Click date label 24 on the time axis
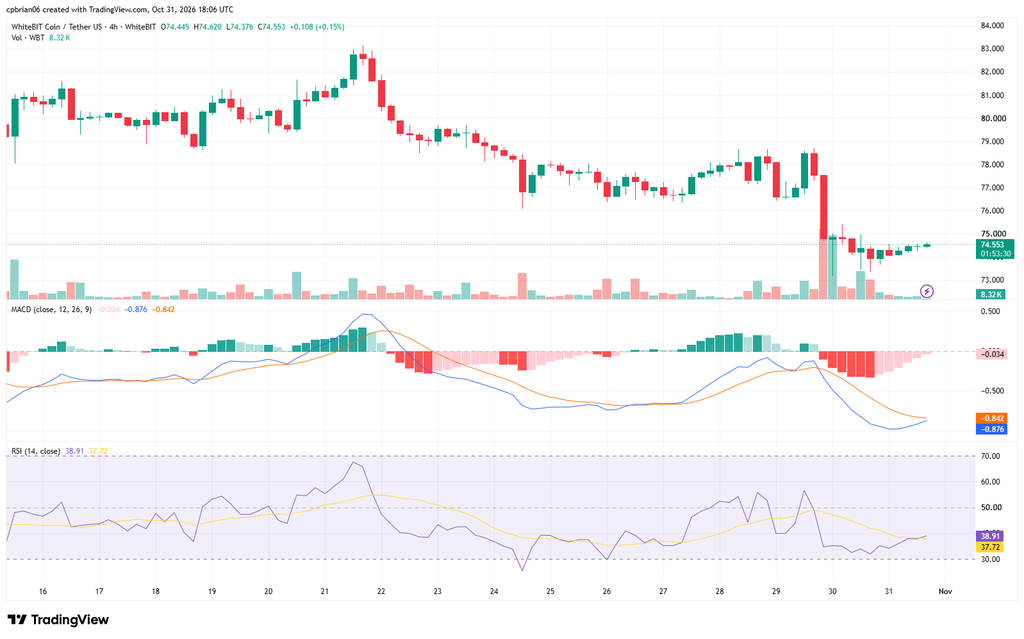This screenshot has width=1024, height=639. pyautogui.click(x=494, y=591)
